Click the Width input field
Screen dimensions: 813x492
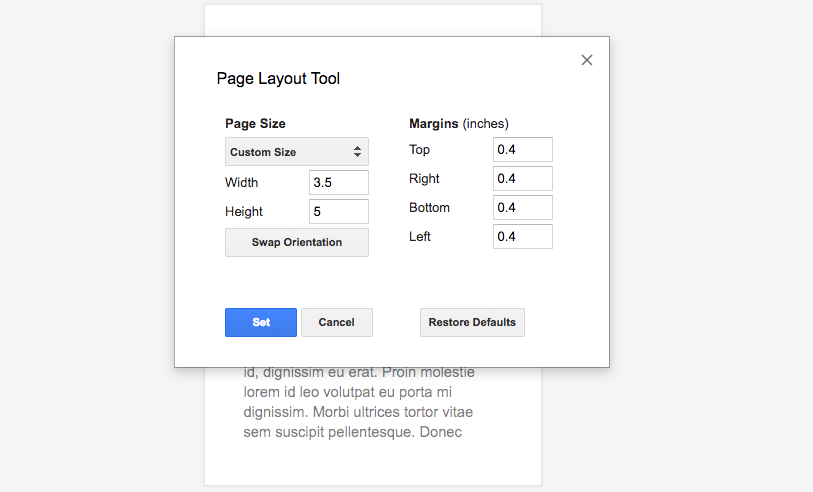pos(338,183)
